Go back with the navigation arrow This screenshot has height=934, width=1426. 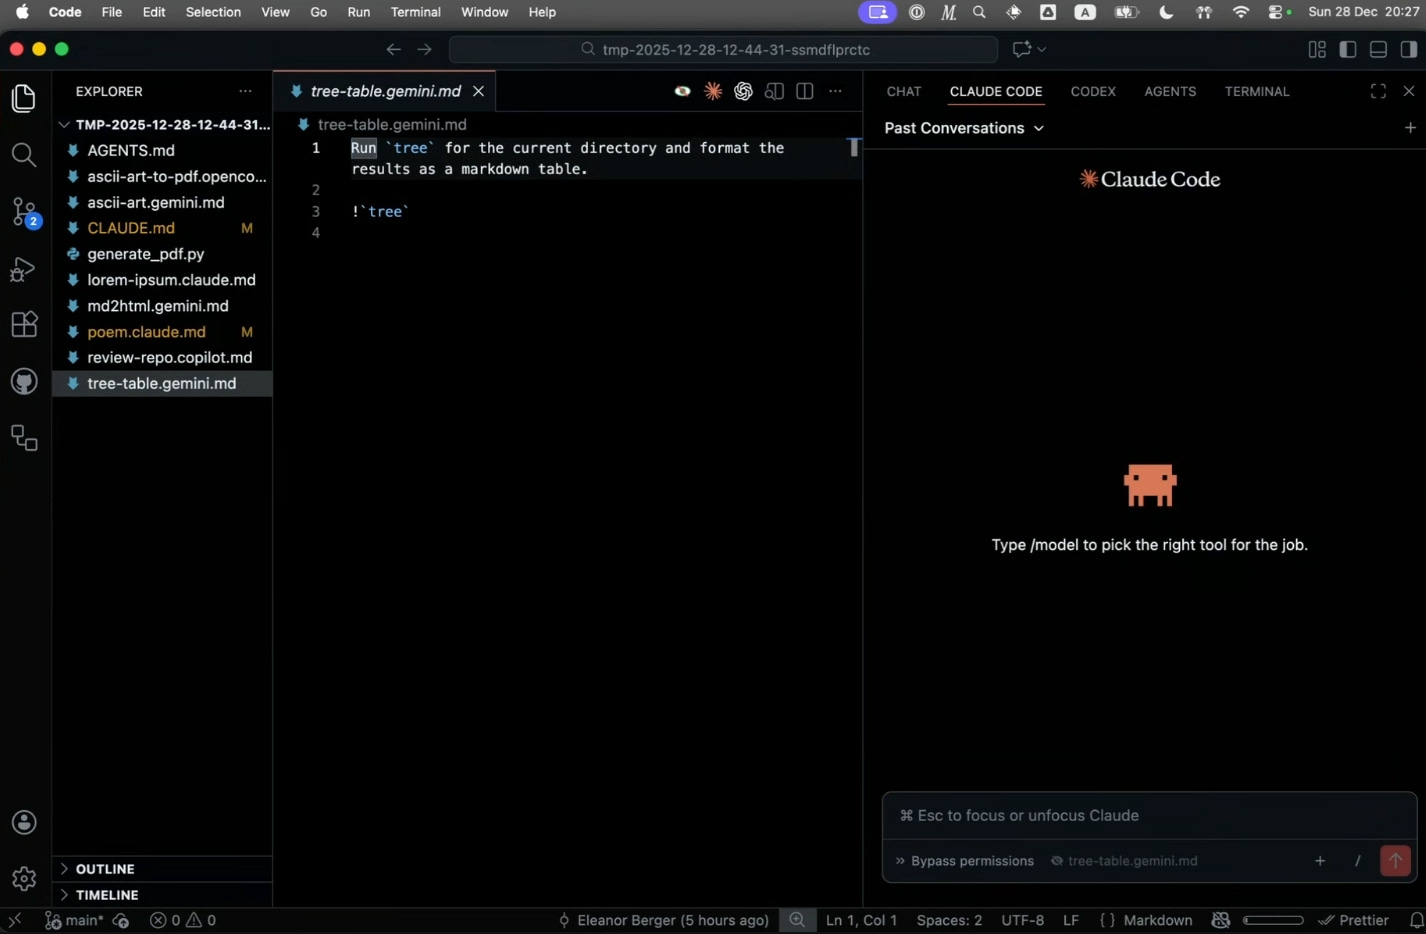click(x=394, y=49)
